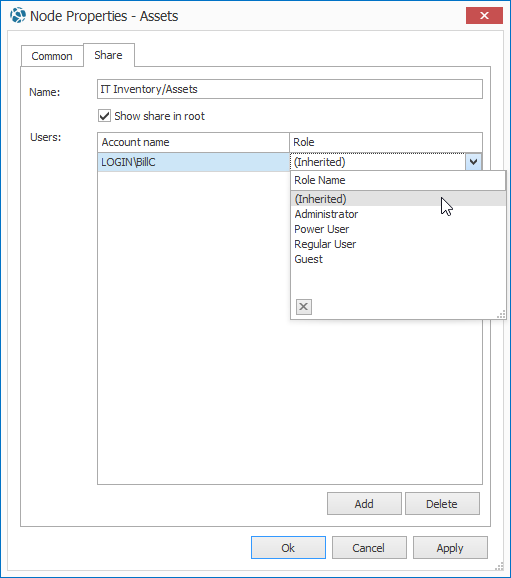Click the Delete user button

point(442,504)
